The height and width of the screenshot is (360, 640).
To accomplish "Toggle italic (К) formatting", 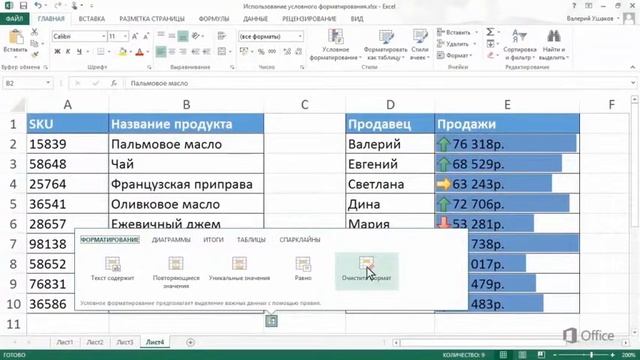I will [x=68, y=51].
